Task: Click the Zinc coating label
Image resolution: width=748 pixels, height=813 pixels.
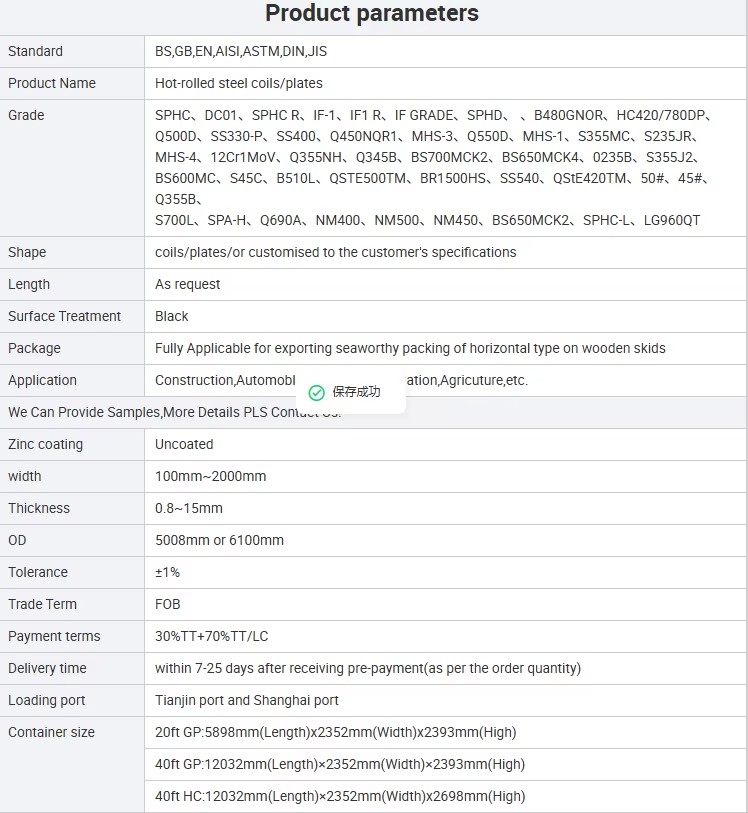Action: [x=46, y=444]
